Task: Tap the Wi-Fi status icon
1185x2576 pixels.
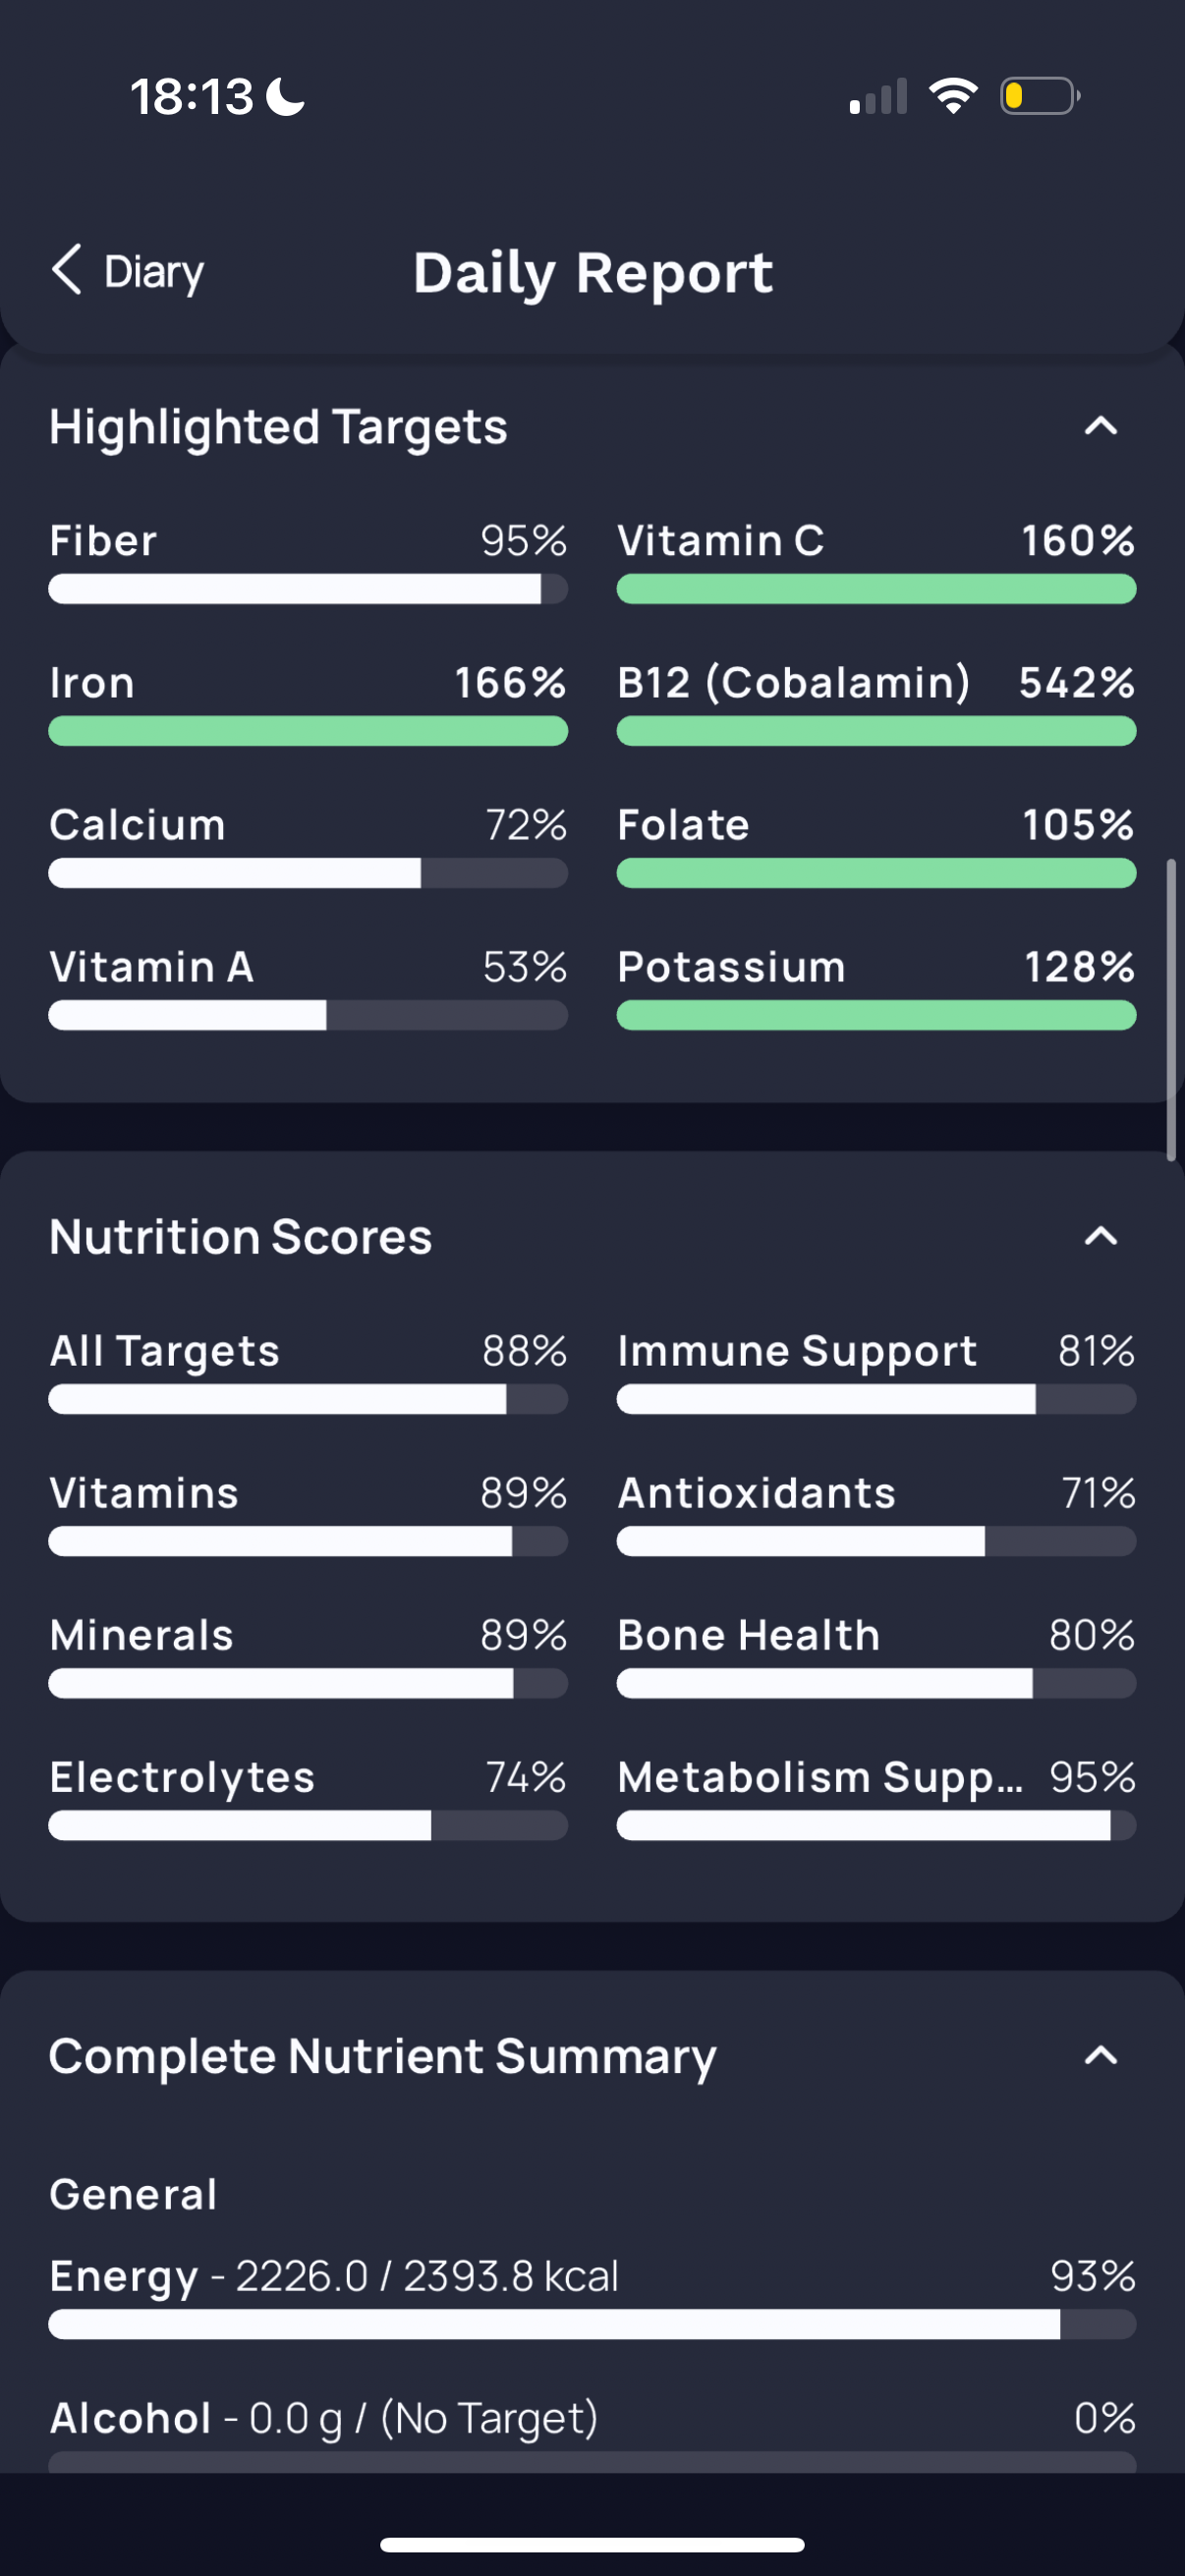Action: tap(953, 96)
